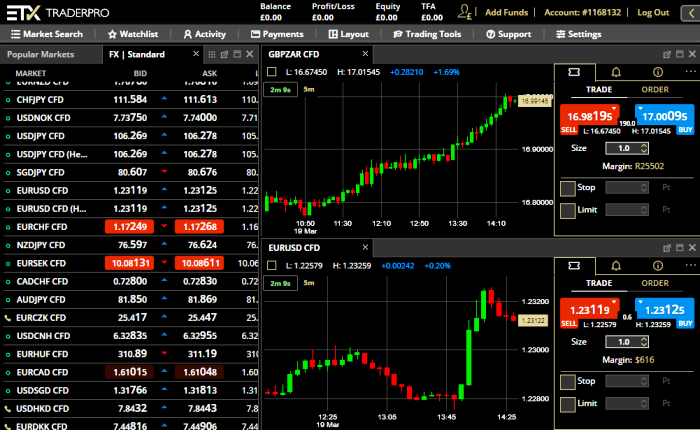Open the Support menu

tap(508, 34)
